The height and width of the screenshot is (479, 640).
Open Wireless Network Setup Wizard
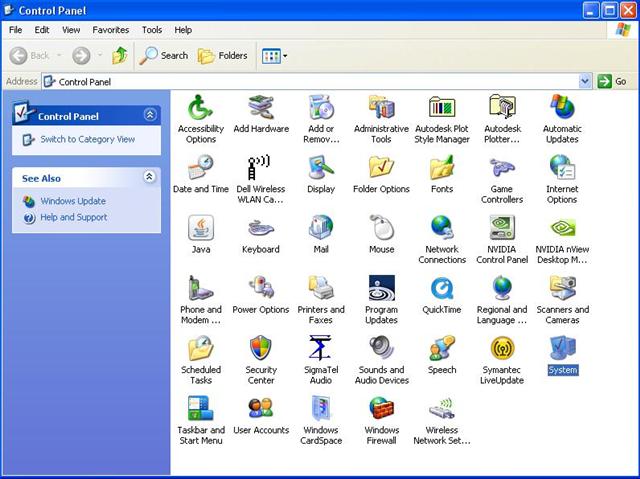(x=442, y=420)
